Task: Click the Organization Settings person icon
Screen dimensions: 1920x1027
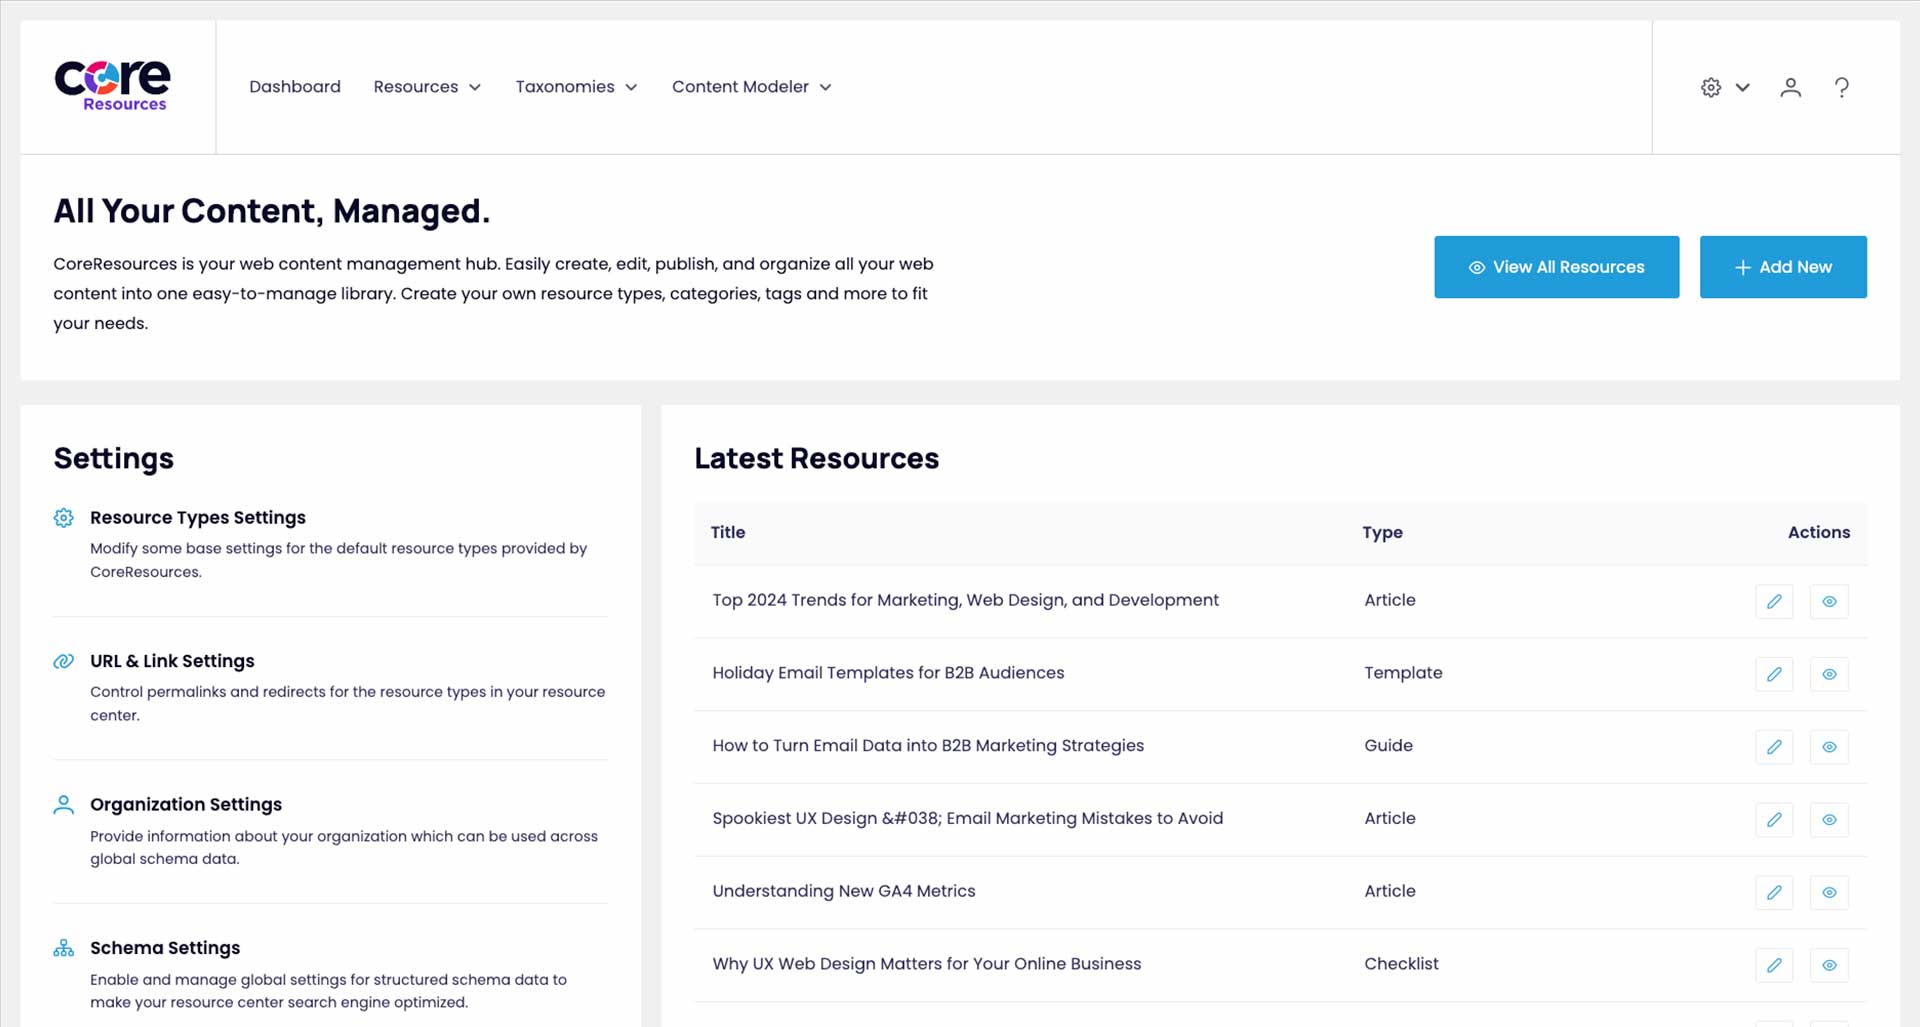Action: (x=63, y=804)
